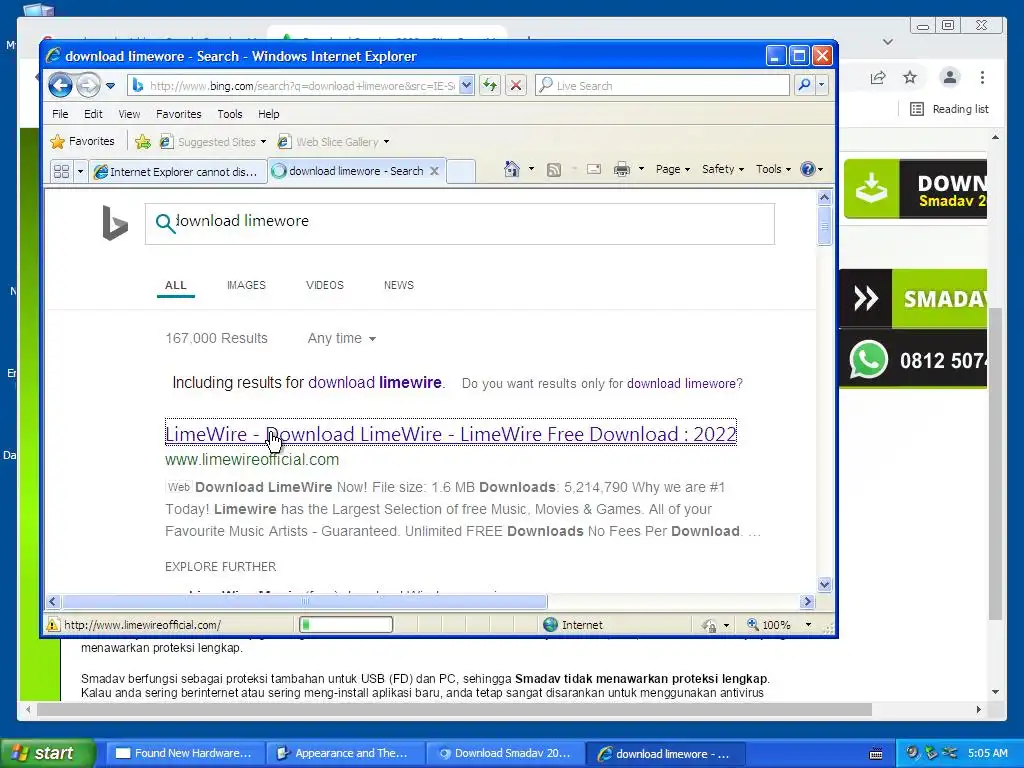Image resolution: width=1024 pixels, height=768 pixels.
Task: Click the RSS Feeds icon
Action: pos(554,170)
